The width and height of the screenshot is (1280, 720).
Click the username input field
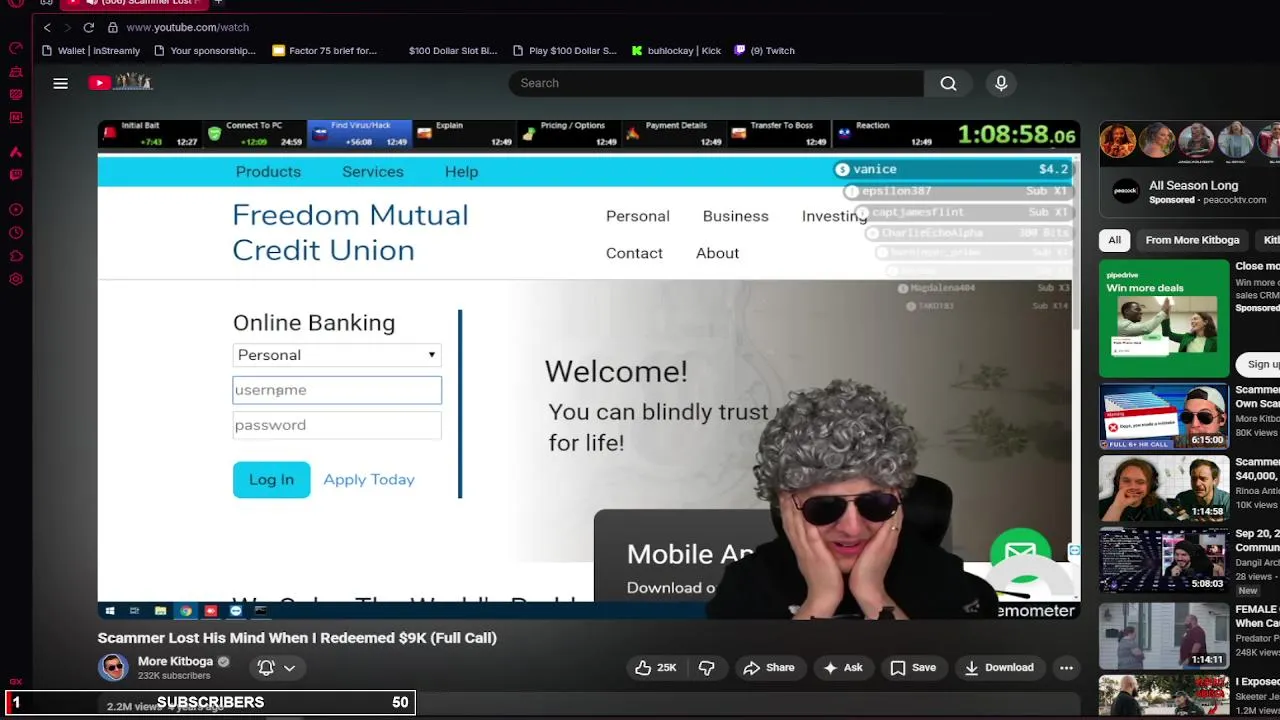coord(337,390)
